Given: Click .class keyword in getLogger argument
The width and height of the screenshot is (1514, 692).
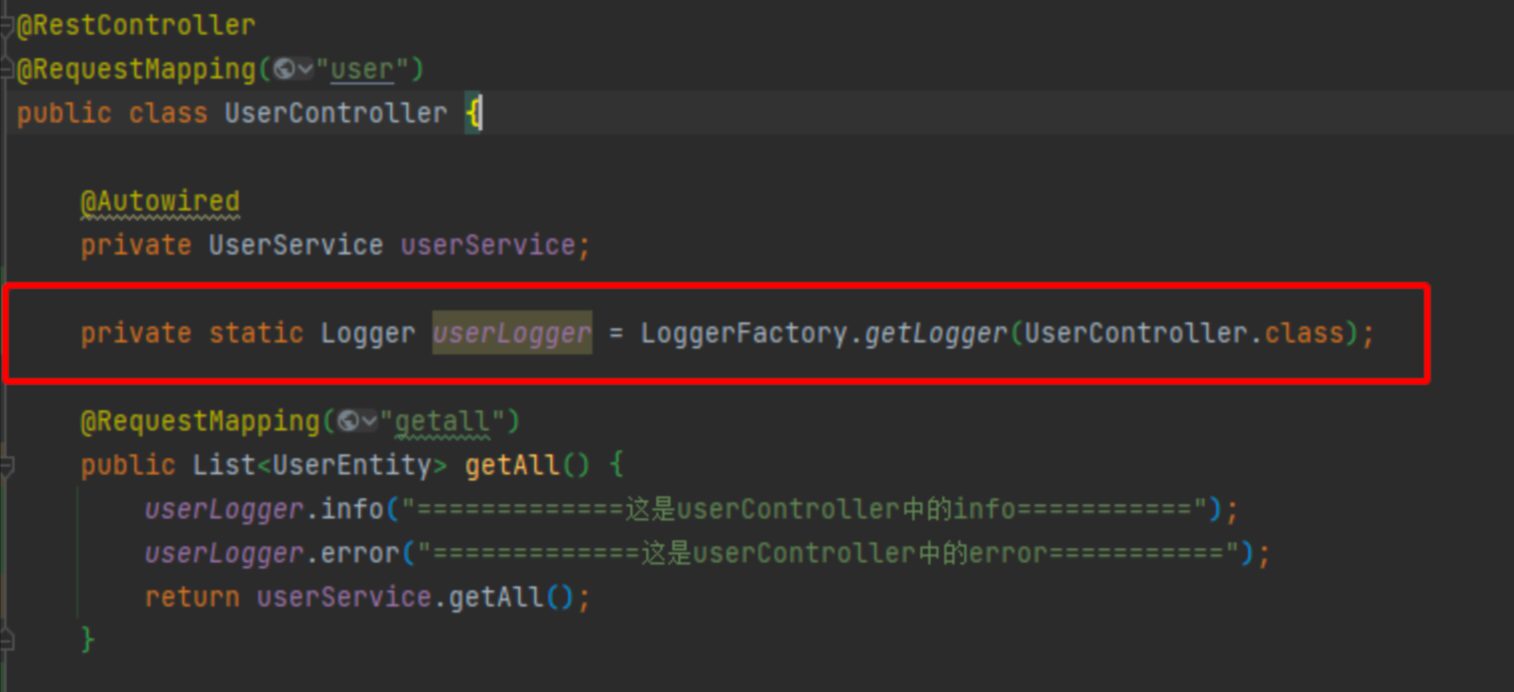Looking at the screenshot, I should [x=1305, y=333].
